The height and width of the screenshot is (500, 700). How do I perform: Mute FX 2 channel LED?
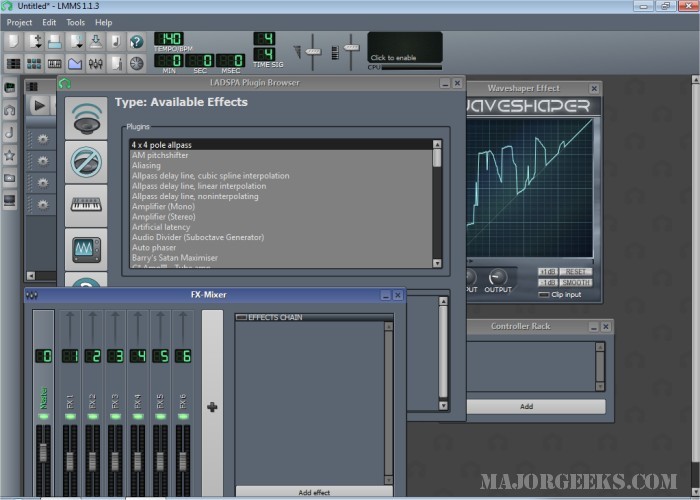(x=93, y=417)
